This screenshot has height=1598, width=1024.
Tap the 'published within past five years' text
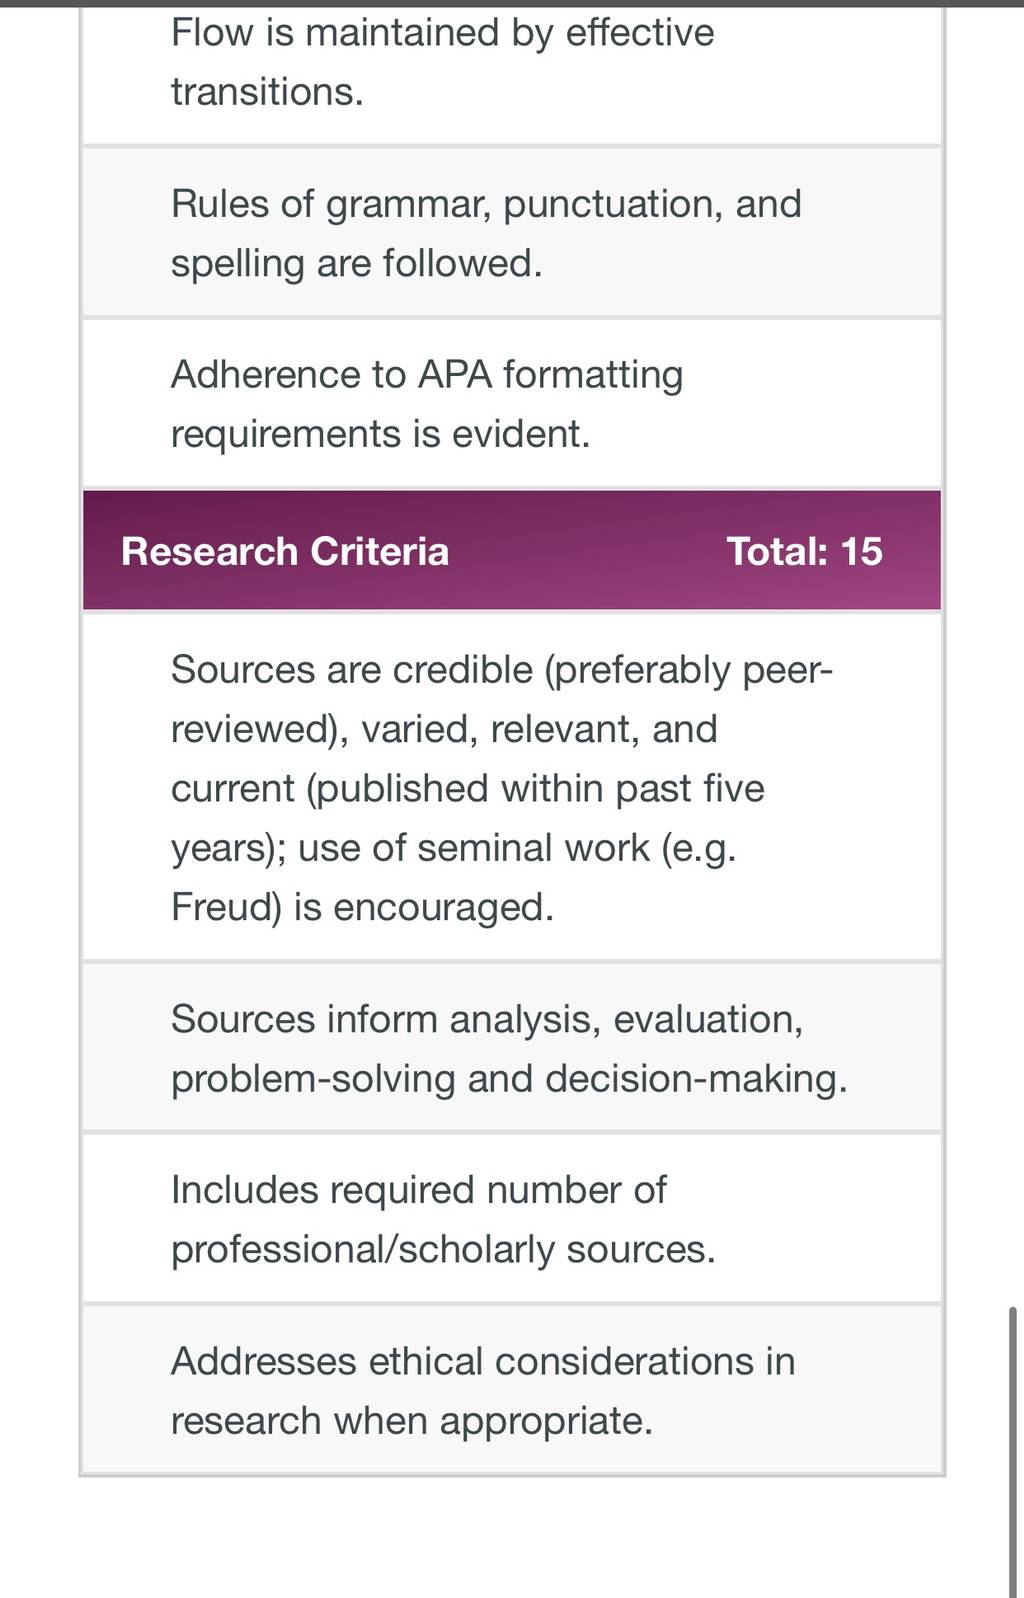tap(468, 818)
